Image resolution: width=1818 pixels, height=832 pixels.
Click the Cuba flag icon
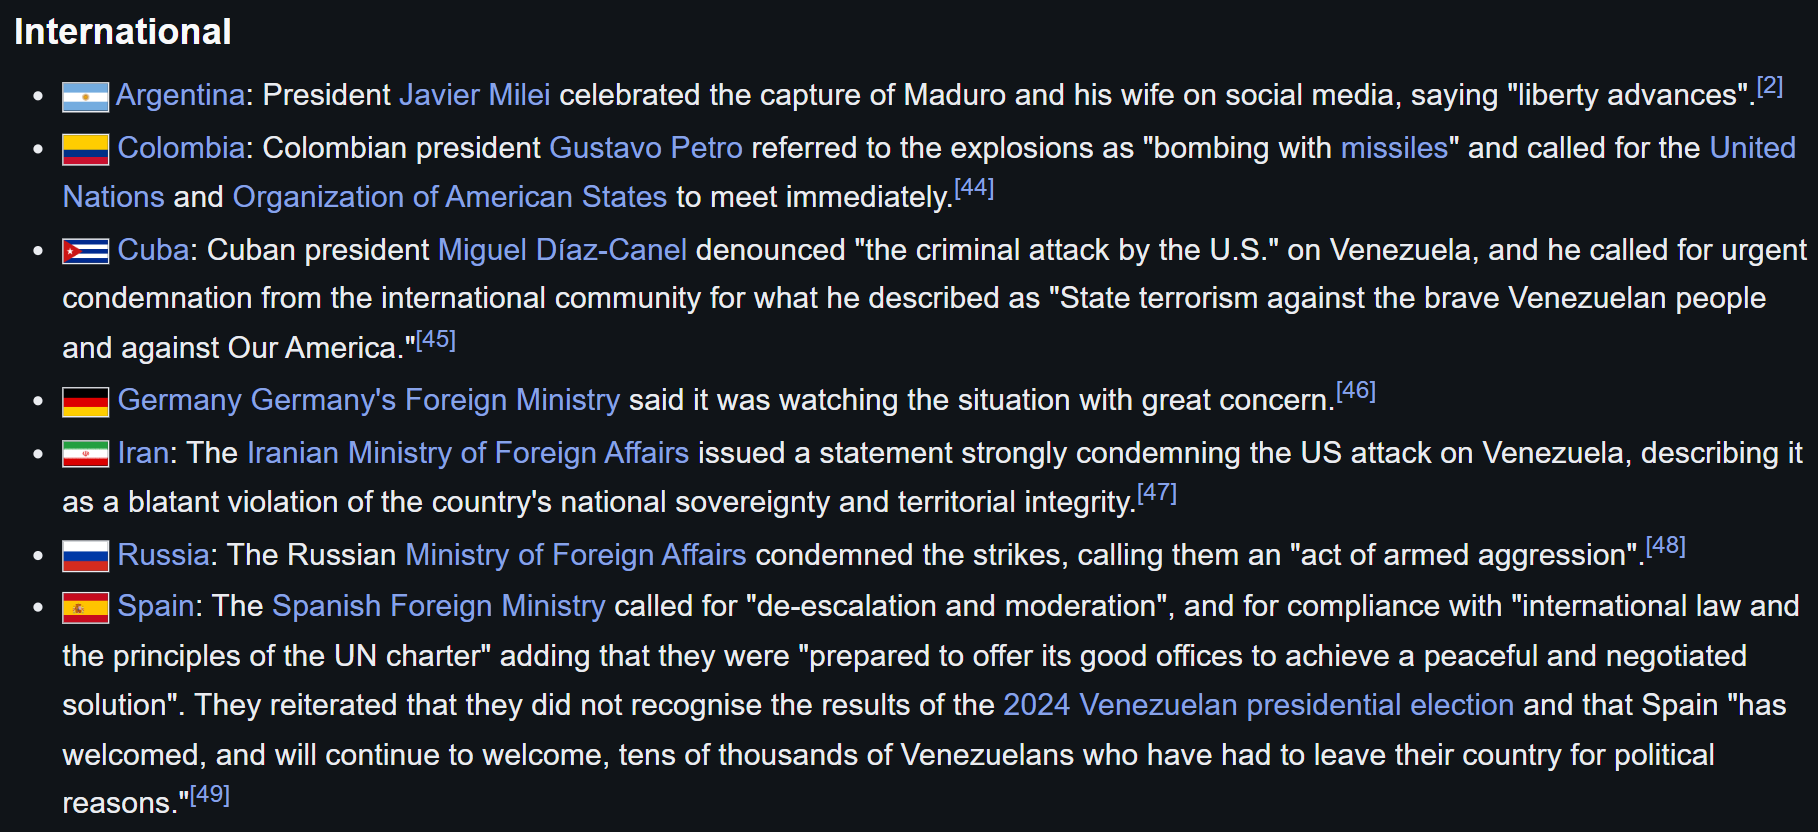85,251
